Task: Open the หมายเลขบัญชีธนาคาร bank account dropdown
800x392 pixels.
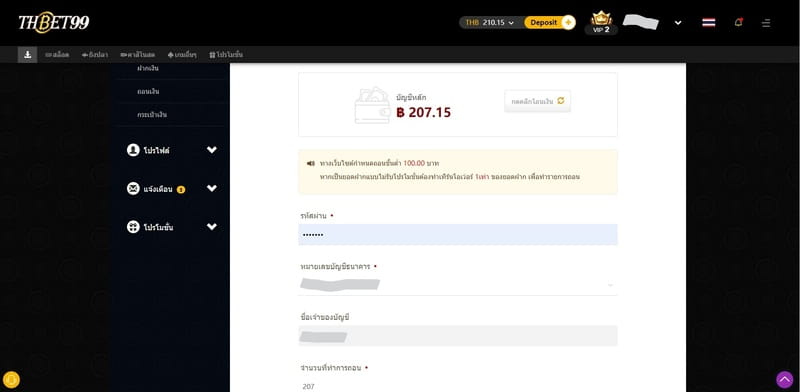Action: (x=458, y=284)
